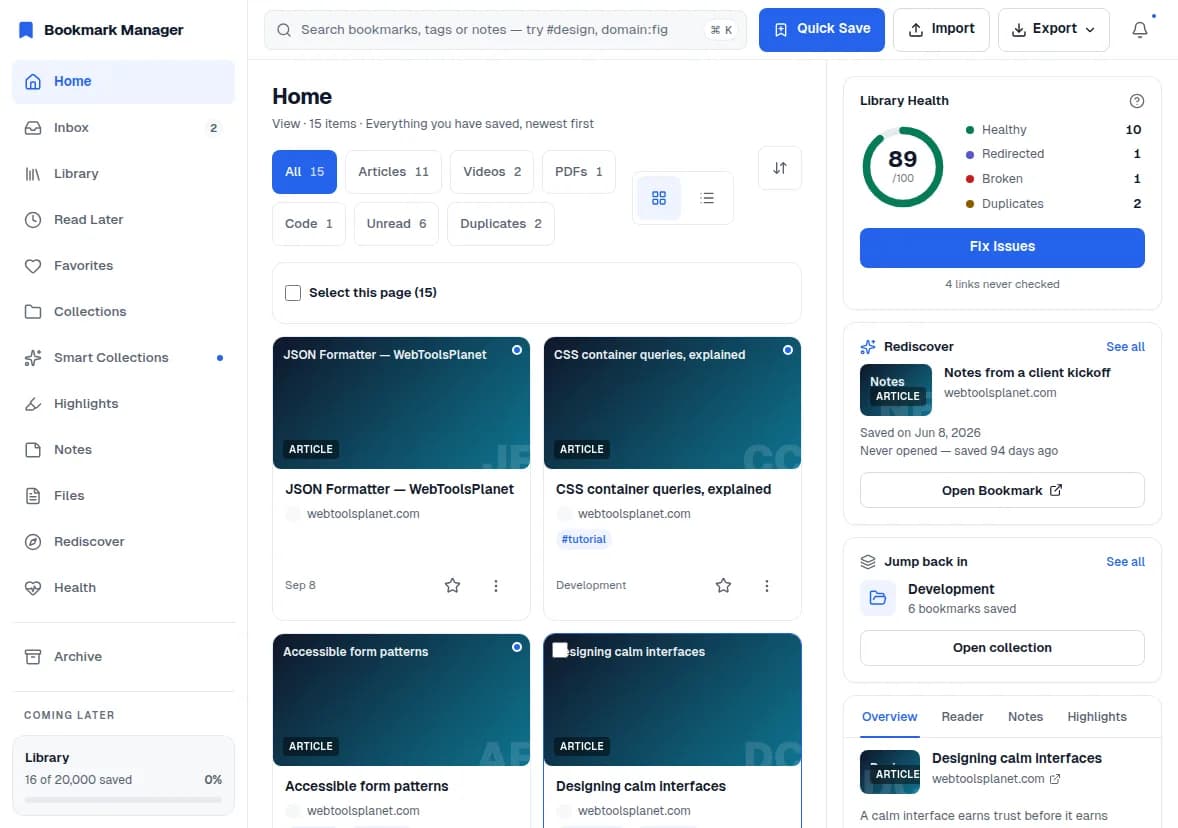Click the Library Health help icon
Image resolution: width=1178 pixels, height=828 pixels.
point(1137,101)
